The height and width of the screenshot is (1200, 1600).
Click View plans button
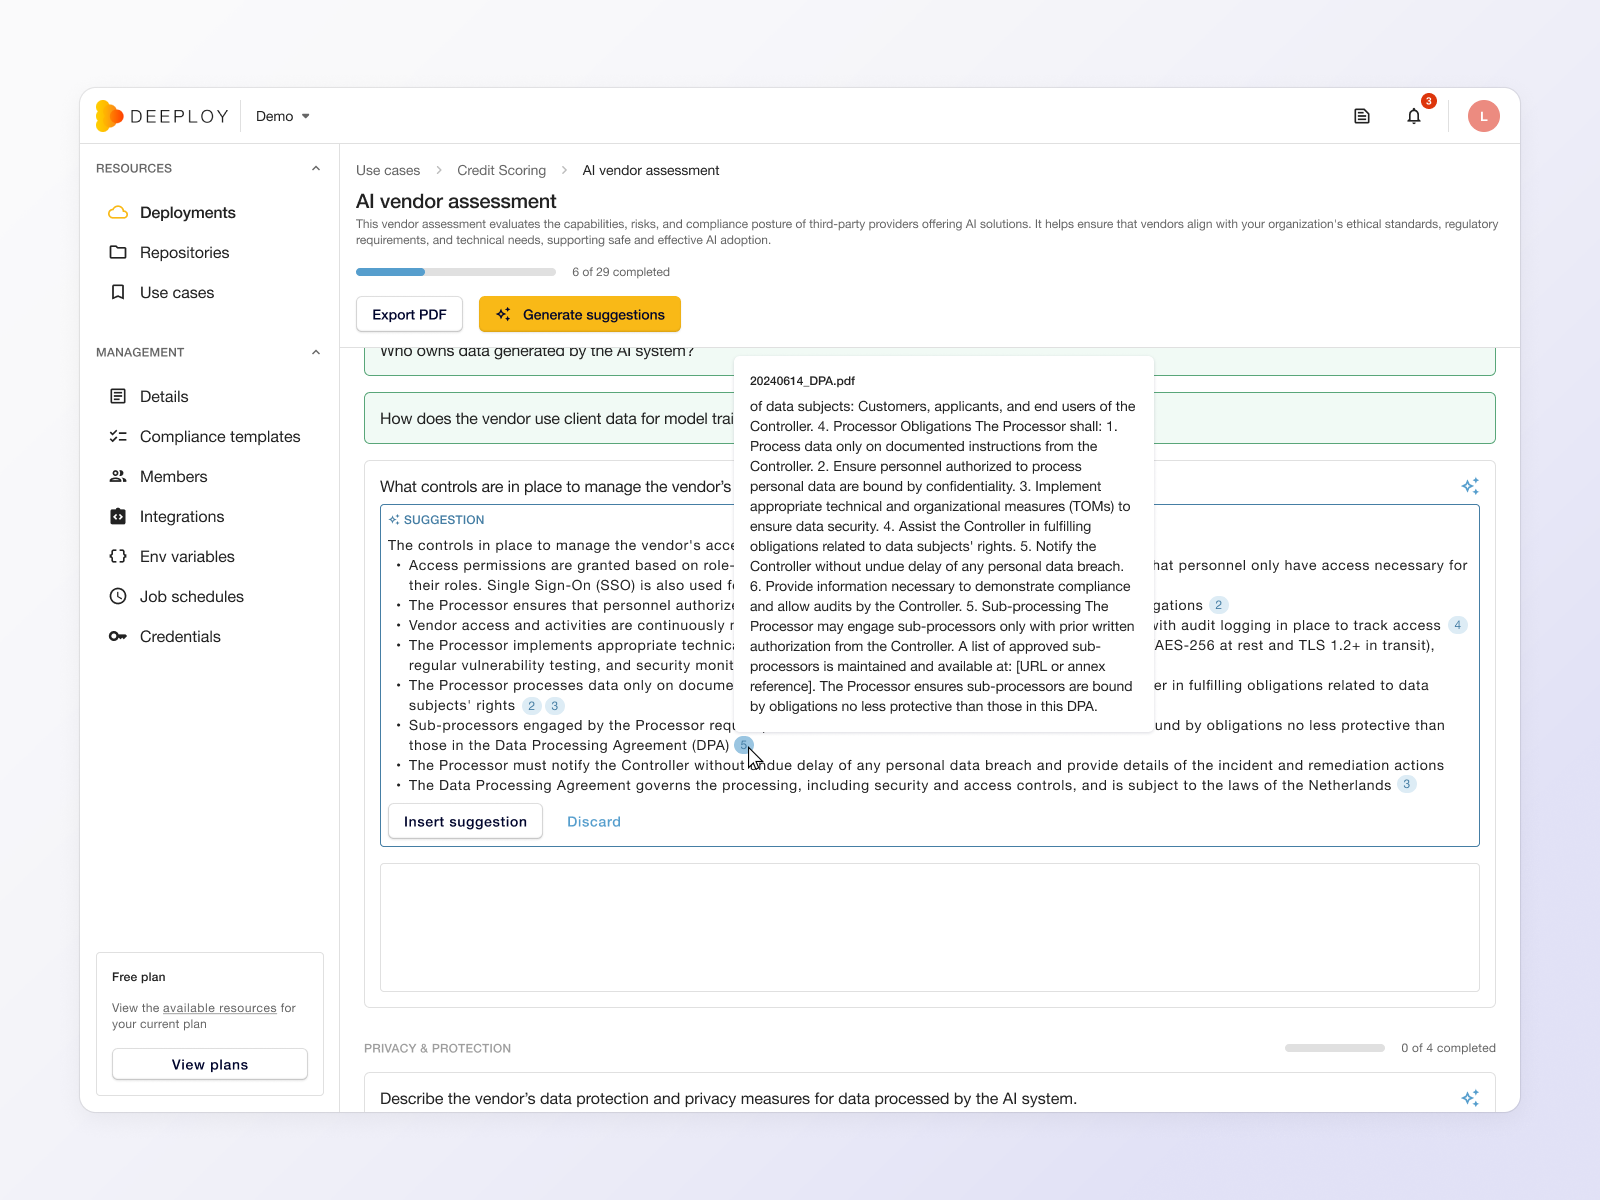pyautogui.click(x=210, y=1064)
